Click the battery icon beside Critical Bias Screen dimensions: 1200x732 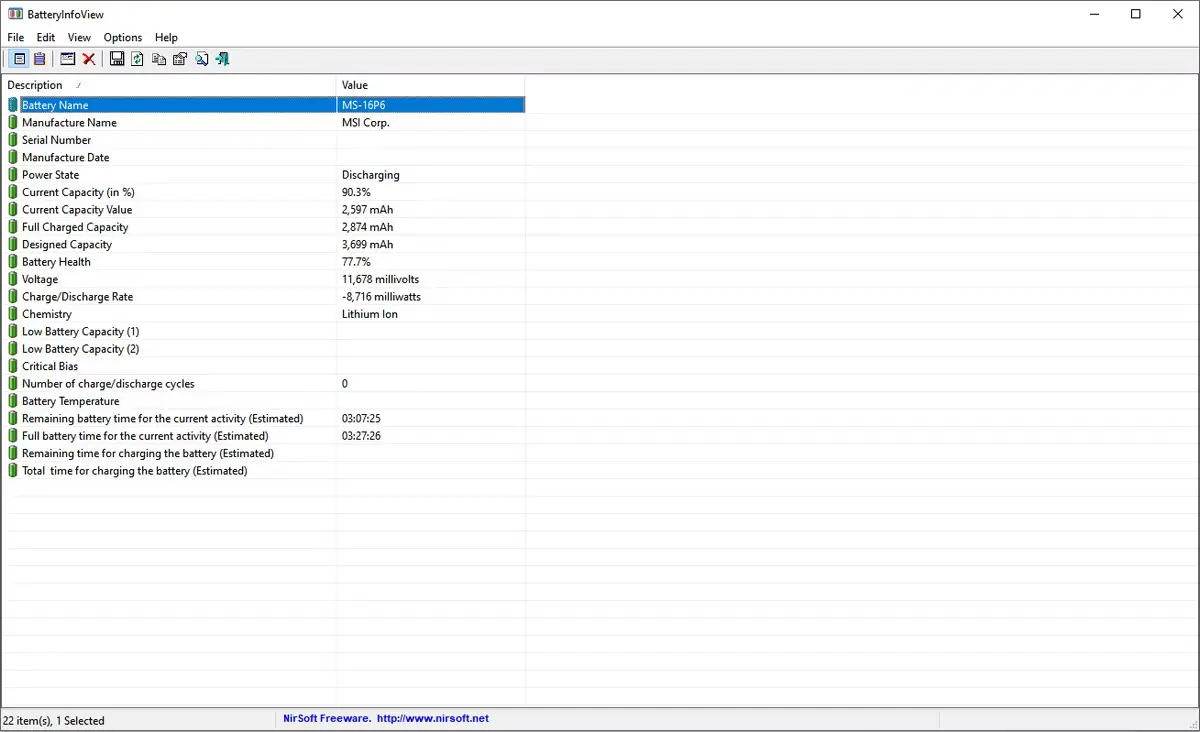[13, 366]
